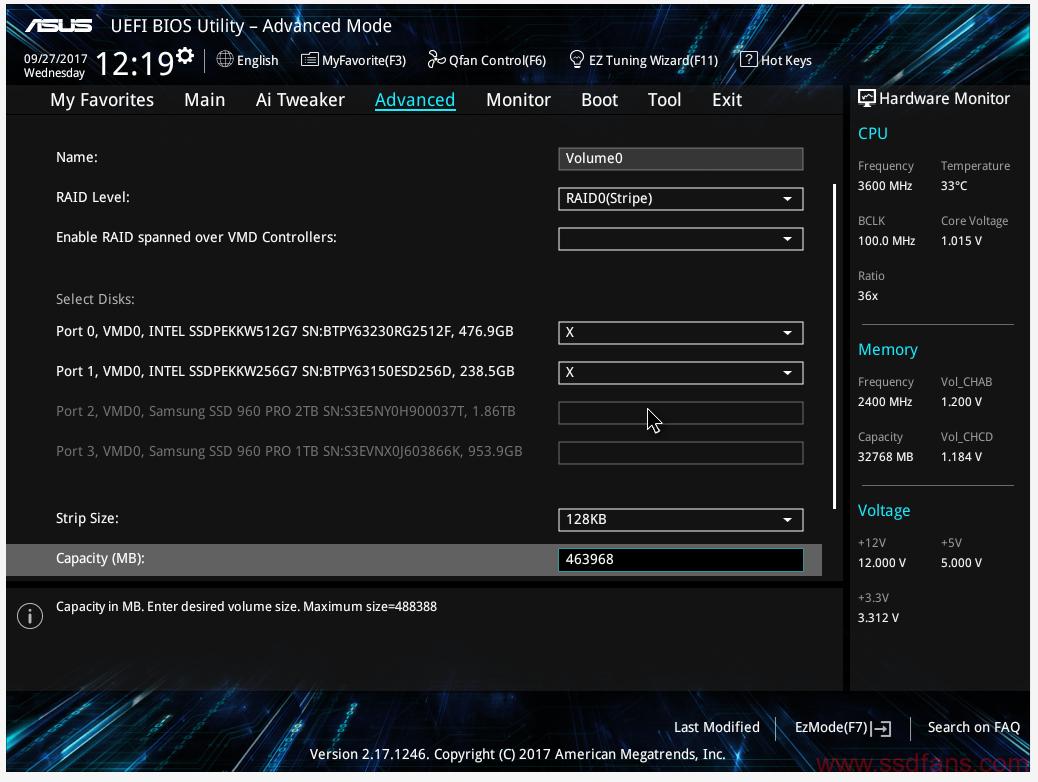Click the Enable RAID spanned over VMD label
Image resolution: width=1038 pixels, height=782 pixels.
point(196,238)
